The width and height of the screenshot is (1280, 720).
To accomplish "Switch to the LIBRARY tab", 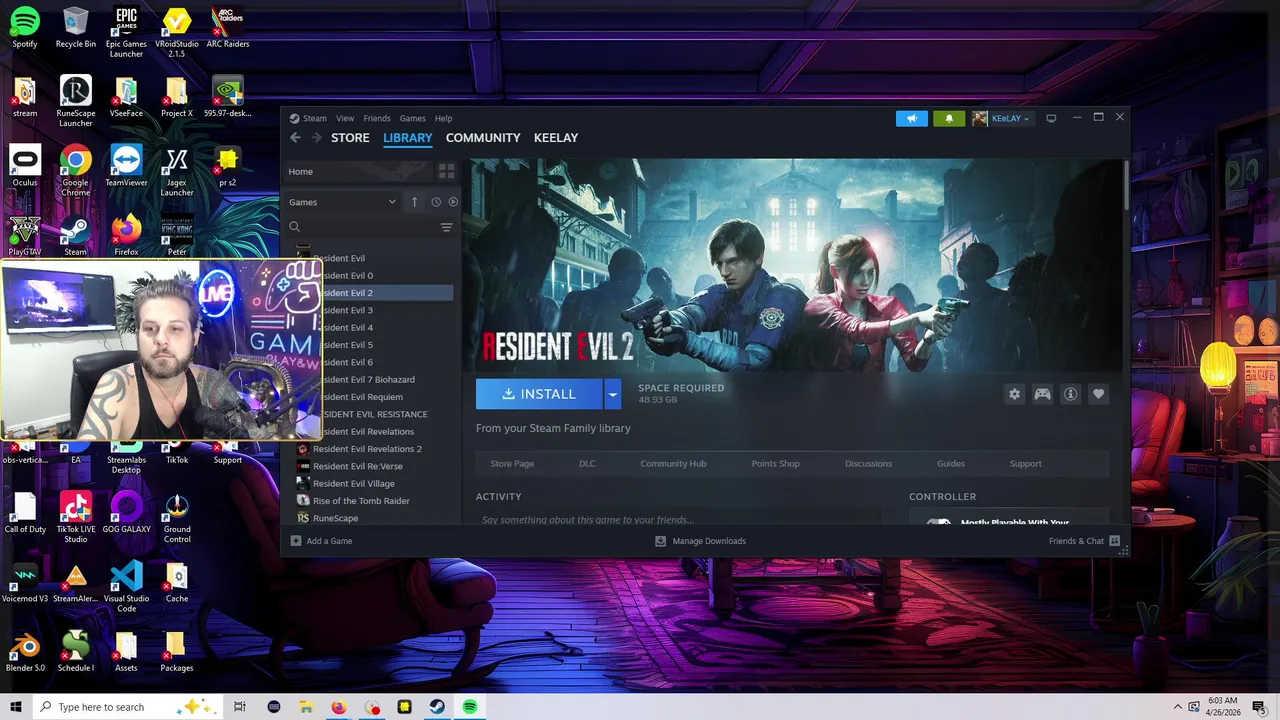I will [408, 138].
